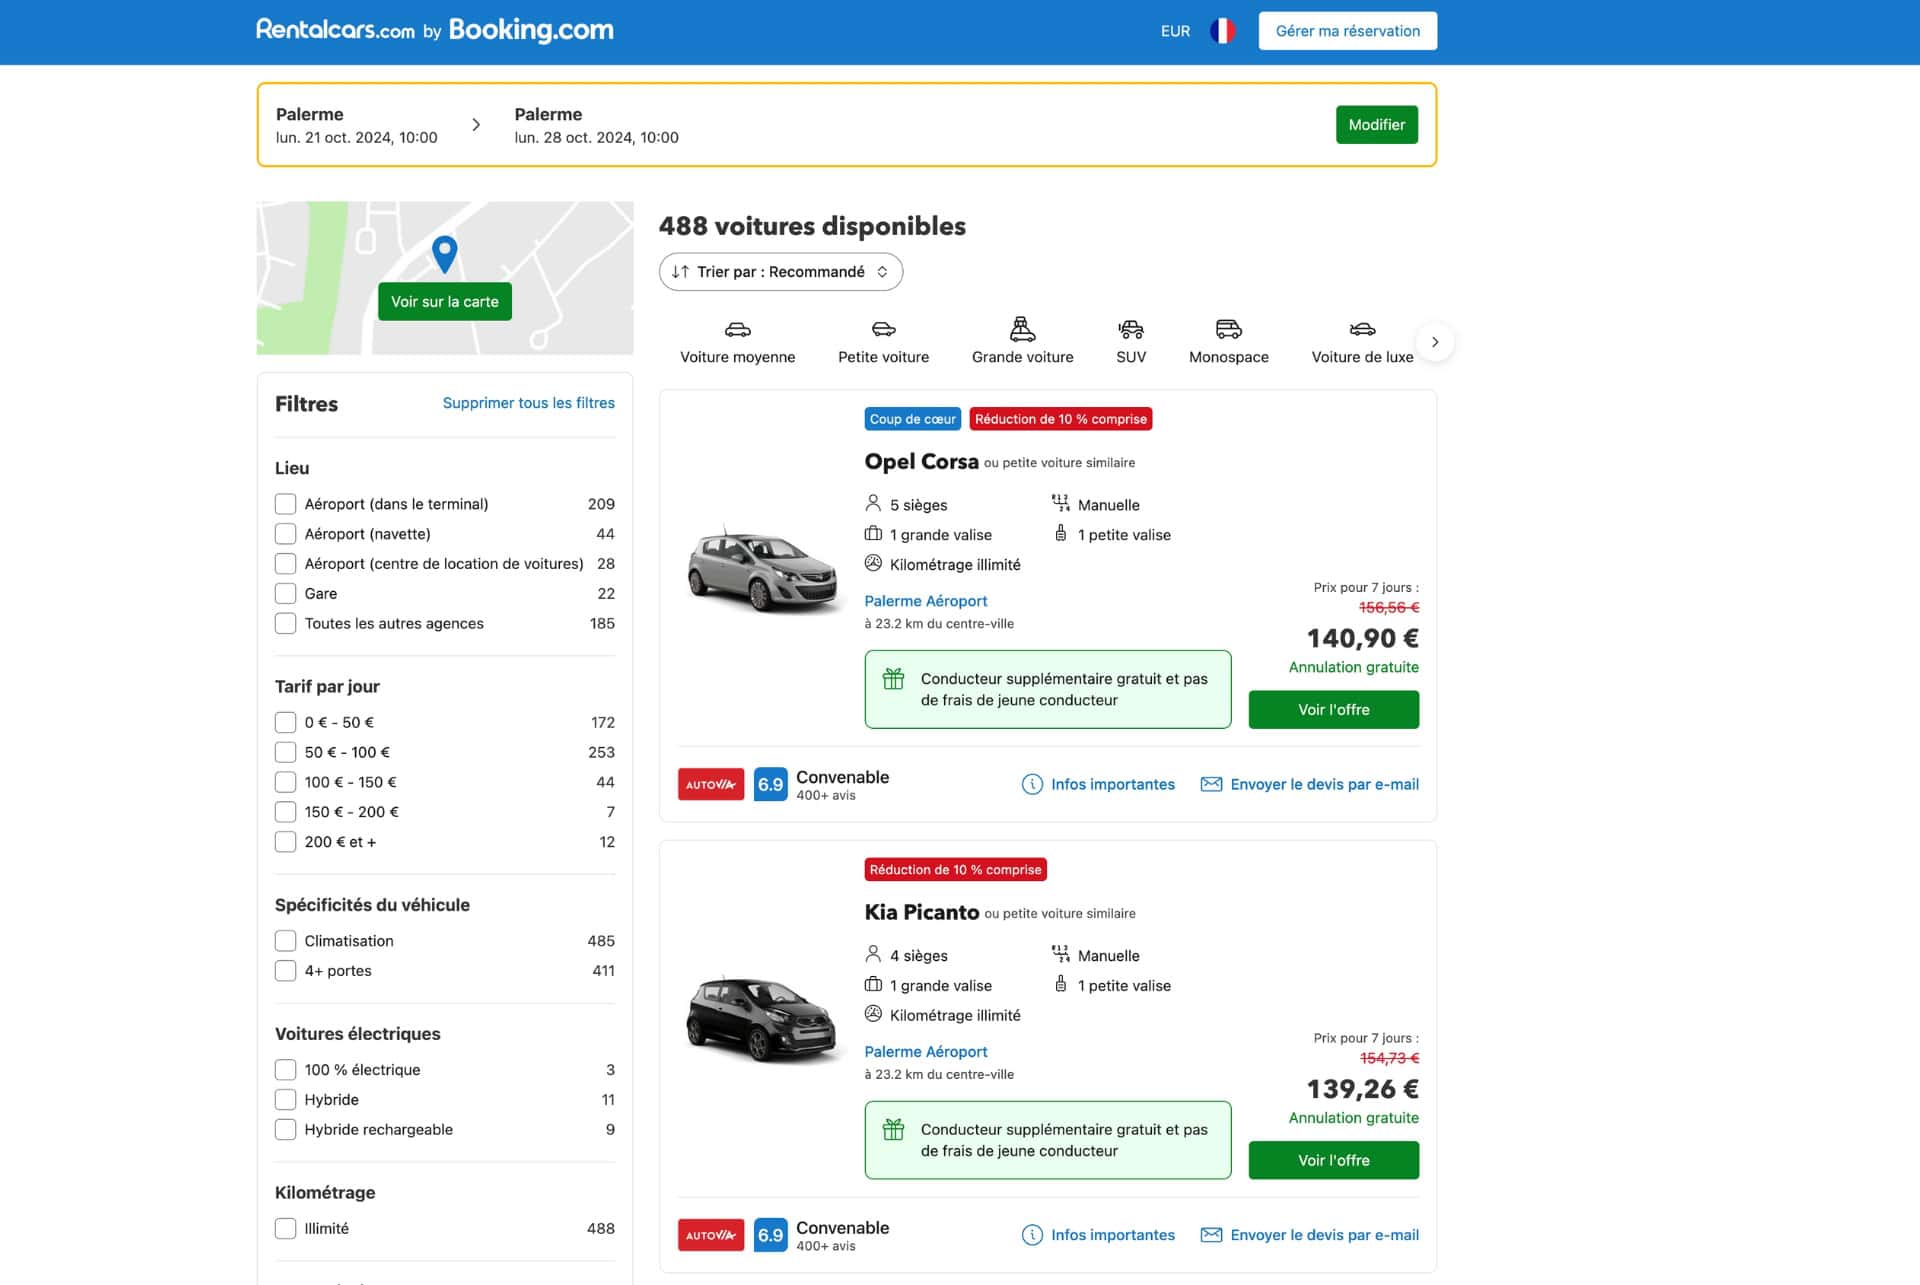
Task: Tick the 150 € - 200 € price filter
Action: pos(285,812)
